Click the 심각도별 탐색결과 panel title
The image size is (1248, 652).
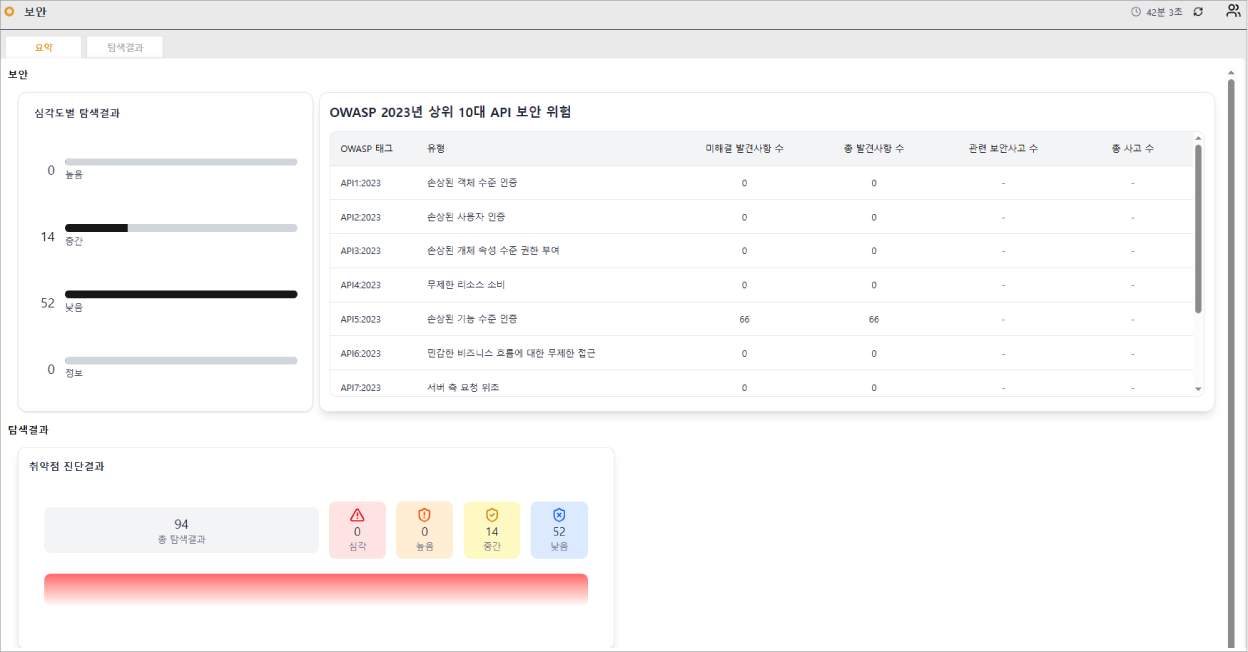tap(77, 113)
